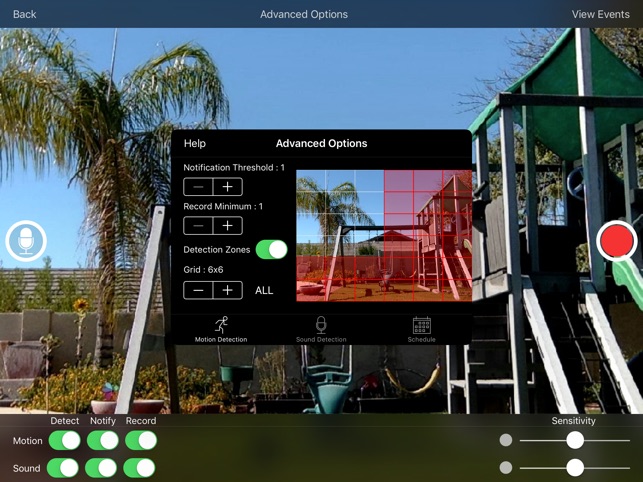Tap the microphone talk button
The image size is (643, 482).
(26, 241)
